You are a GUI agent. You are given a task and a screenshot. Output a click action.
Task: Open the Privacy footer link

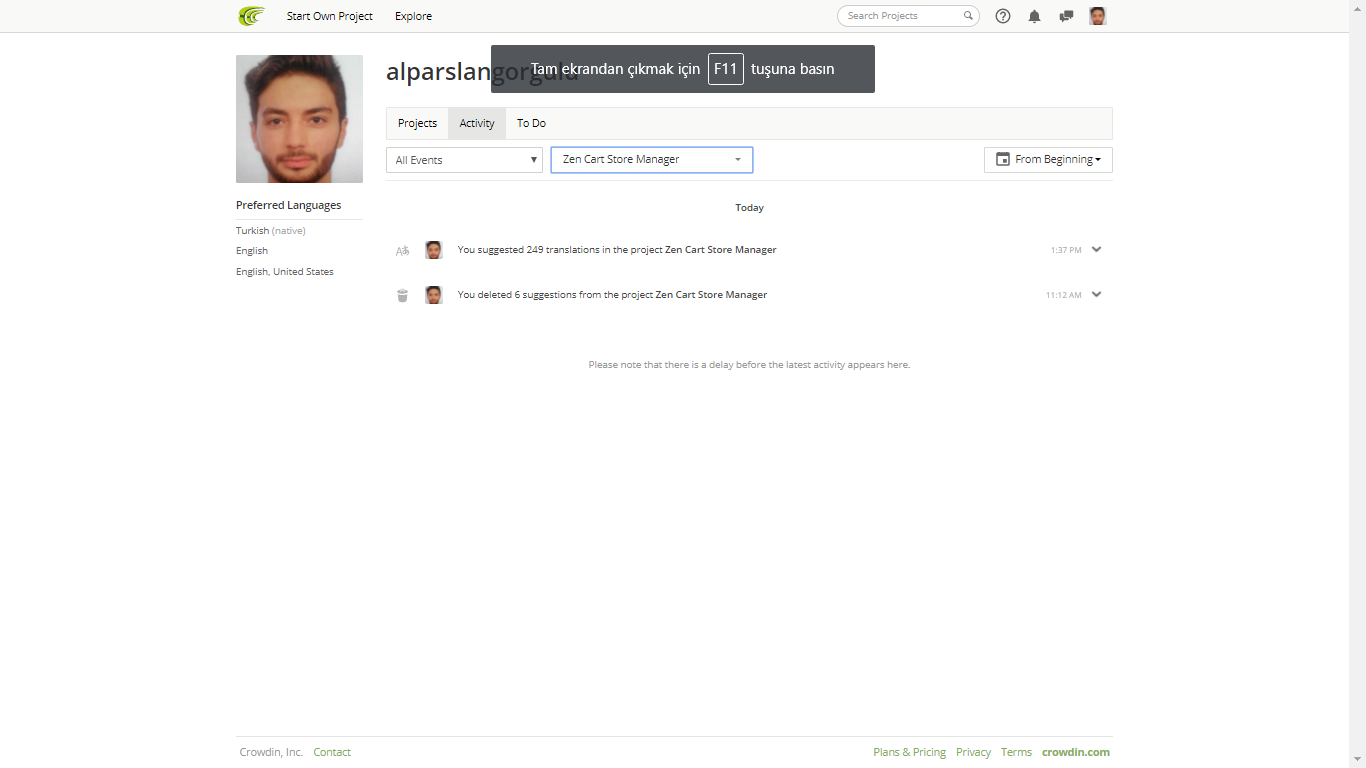point(973,752)
